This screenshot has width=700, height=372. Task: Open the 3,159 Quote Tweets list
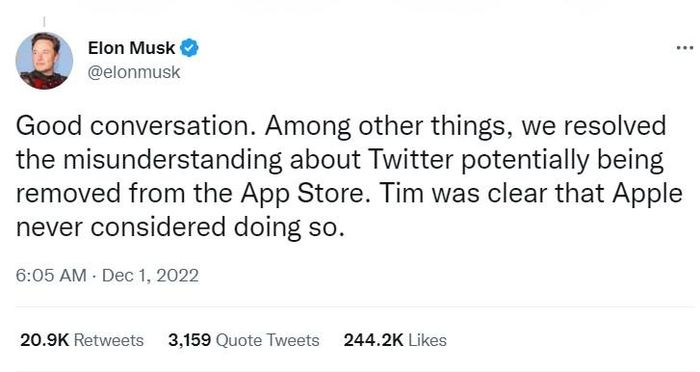tap(244, 340)
